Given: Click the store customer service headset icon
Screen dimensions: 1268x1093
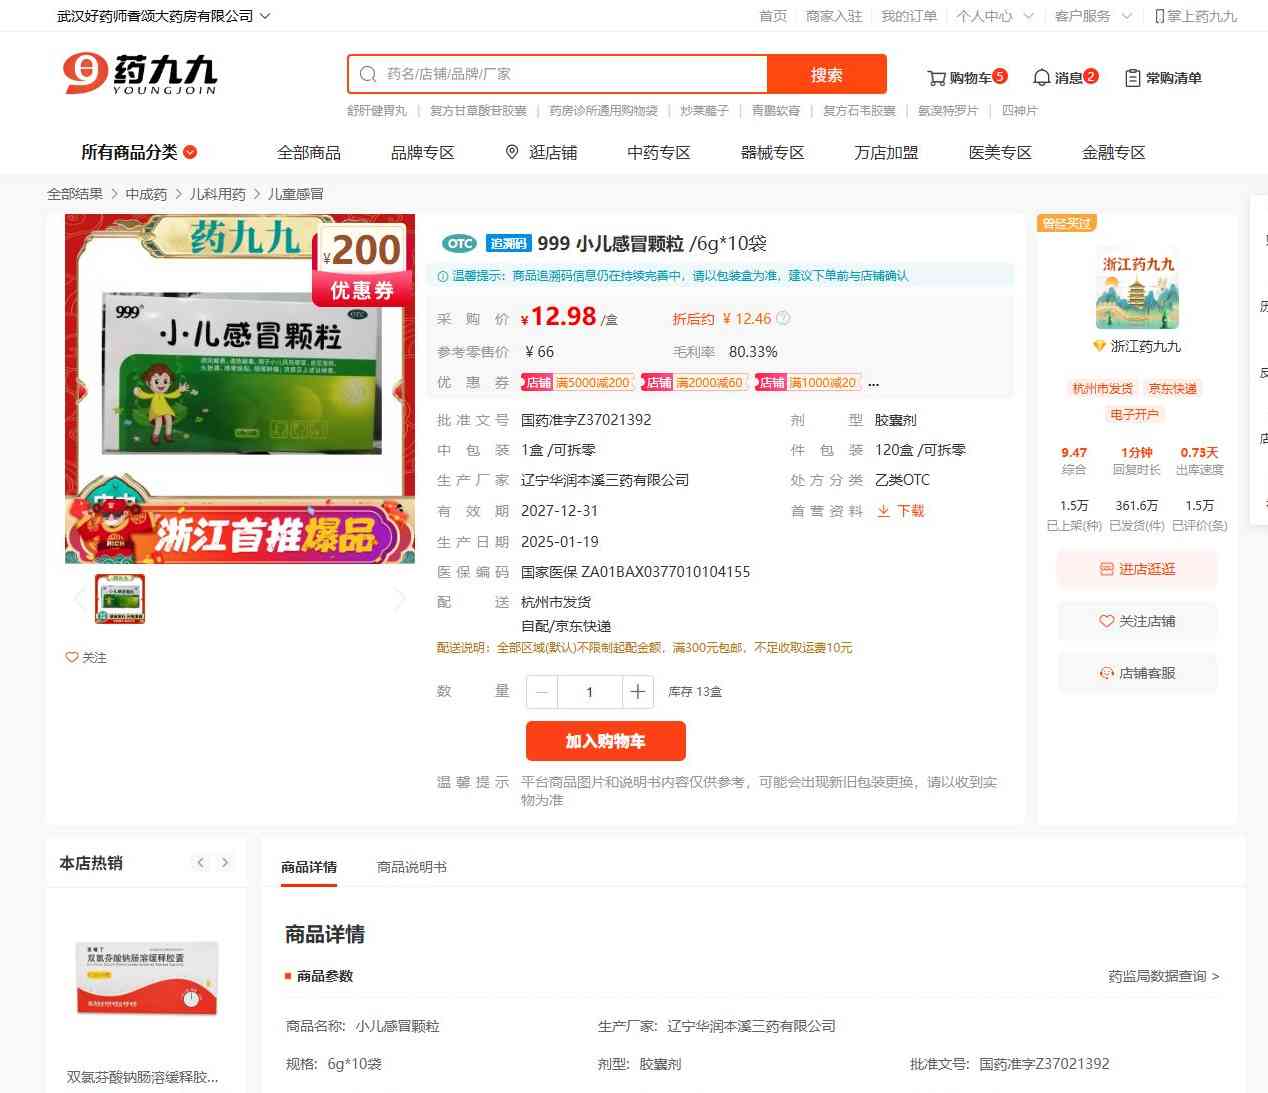Looking at the screenshot, I should click(x=1106, y=673).
